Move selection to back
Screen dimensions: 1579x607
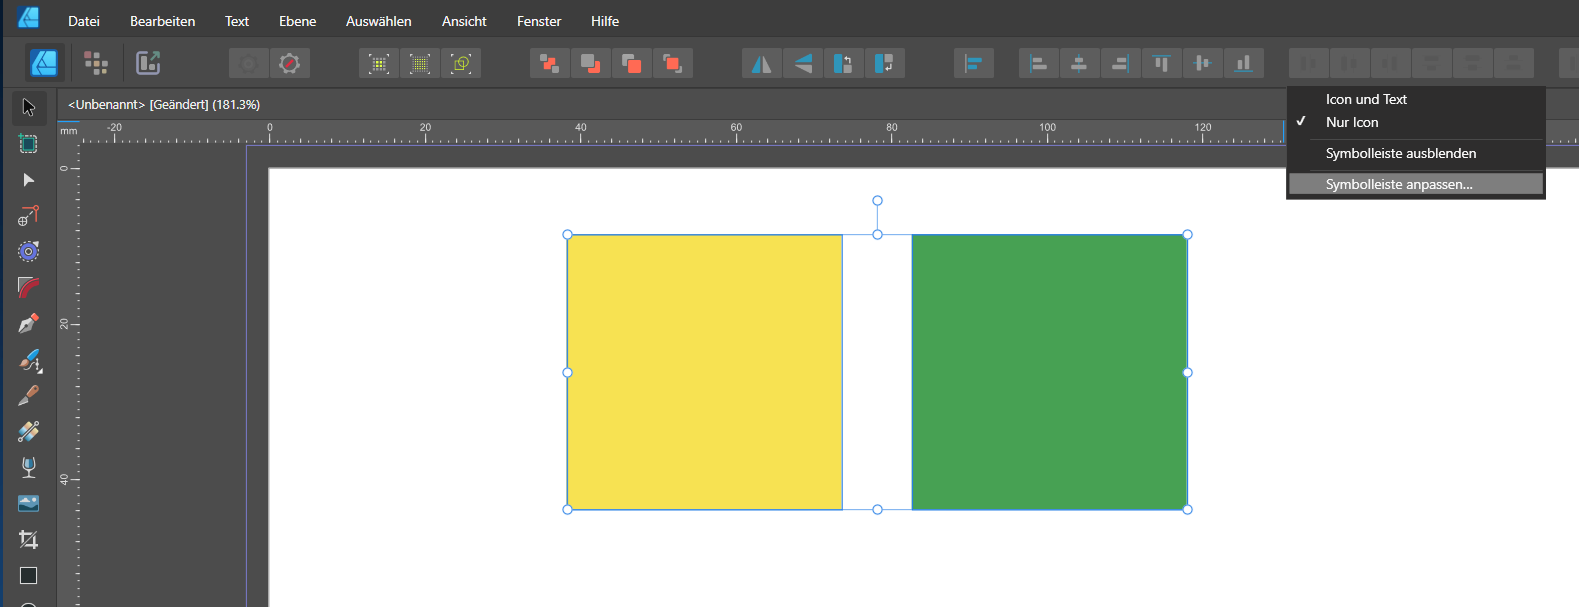(550, 63)
